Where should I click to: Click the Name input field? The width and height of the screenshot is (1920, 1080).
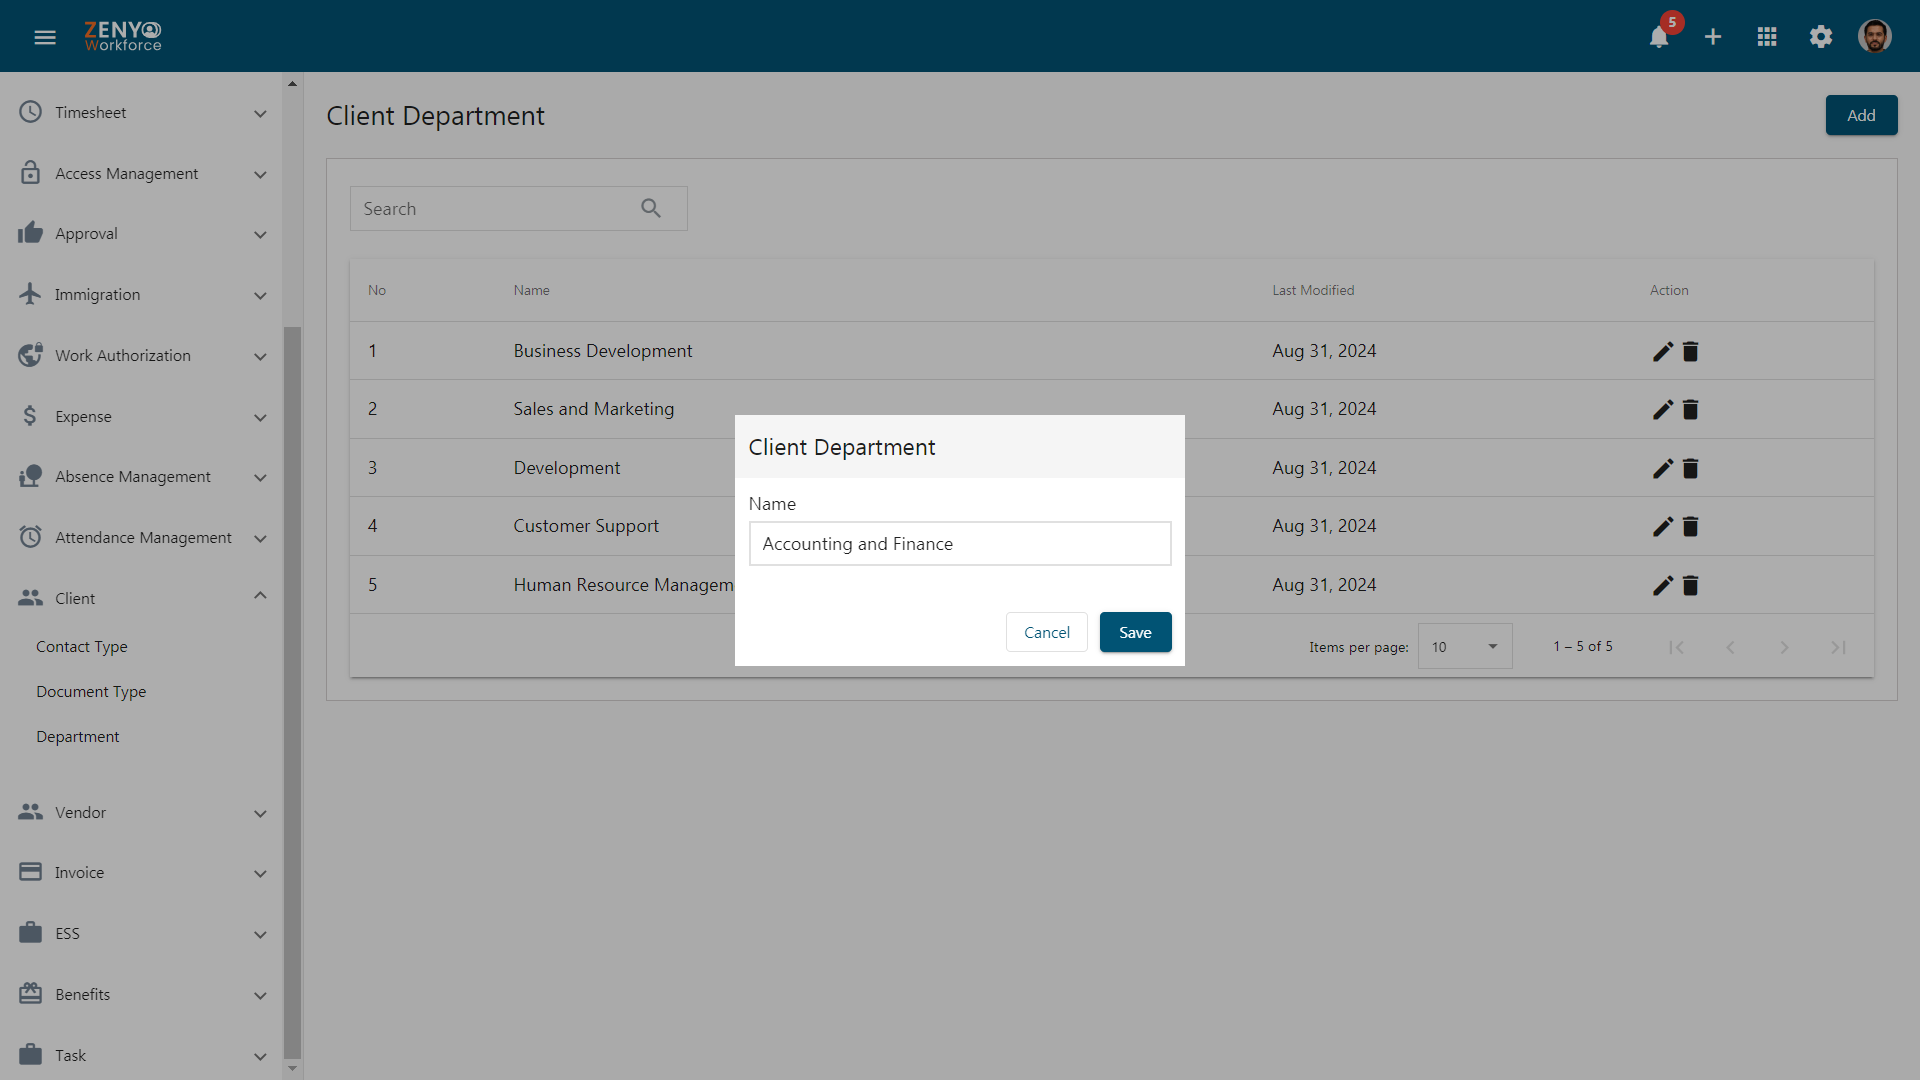pos(960,543)
